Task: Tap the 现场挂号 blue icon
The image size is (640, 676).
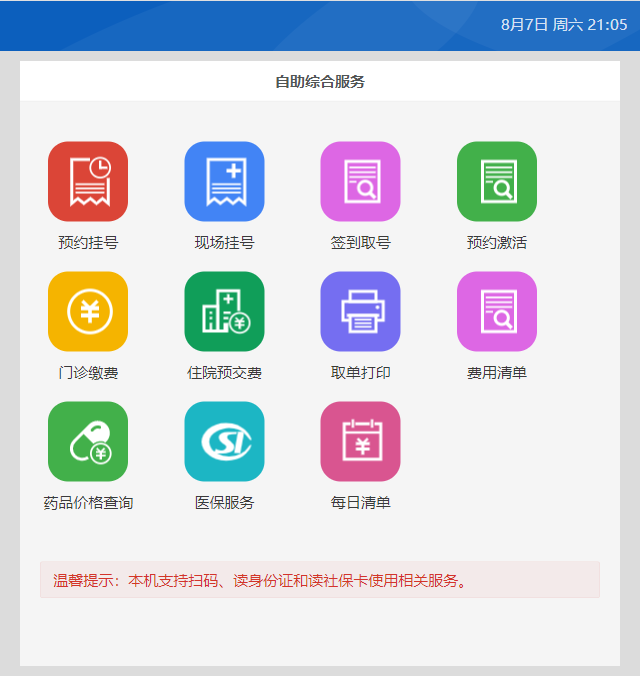Action: (224, 181)
